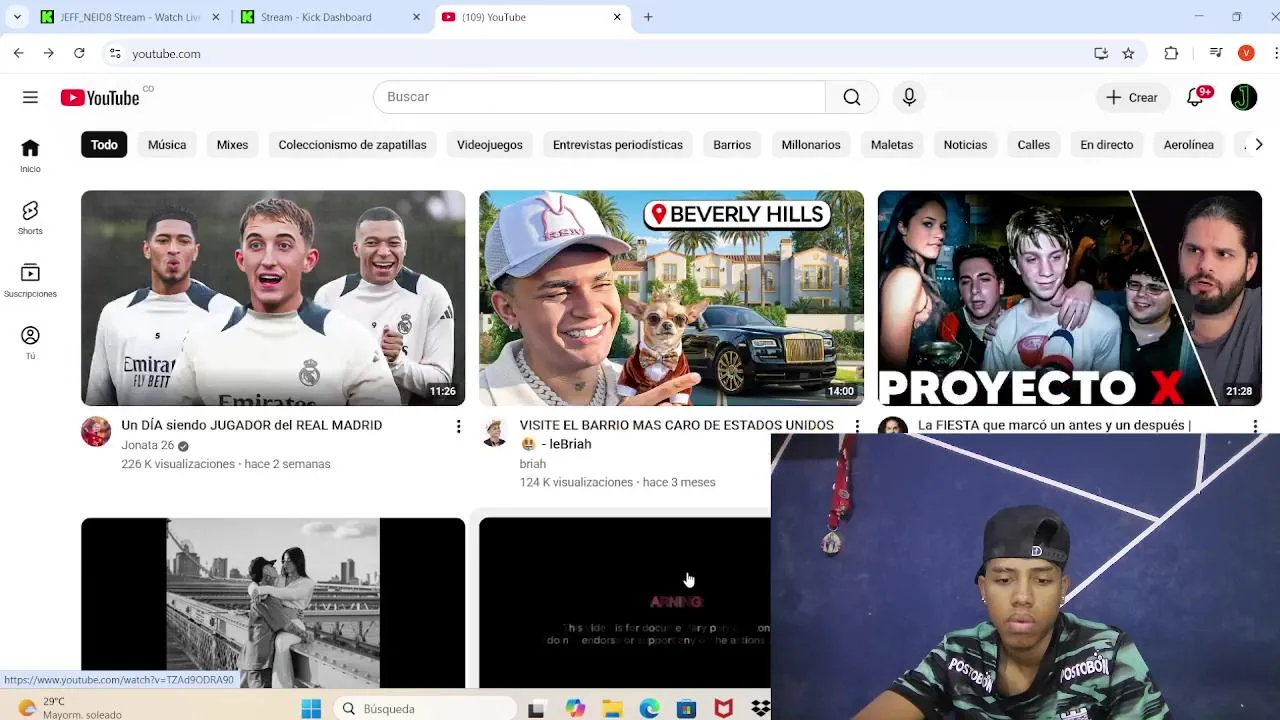This screenshot has width=1280, height=720.
Task: Click the Crear button
Action: 1132,97
